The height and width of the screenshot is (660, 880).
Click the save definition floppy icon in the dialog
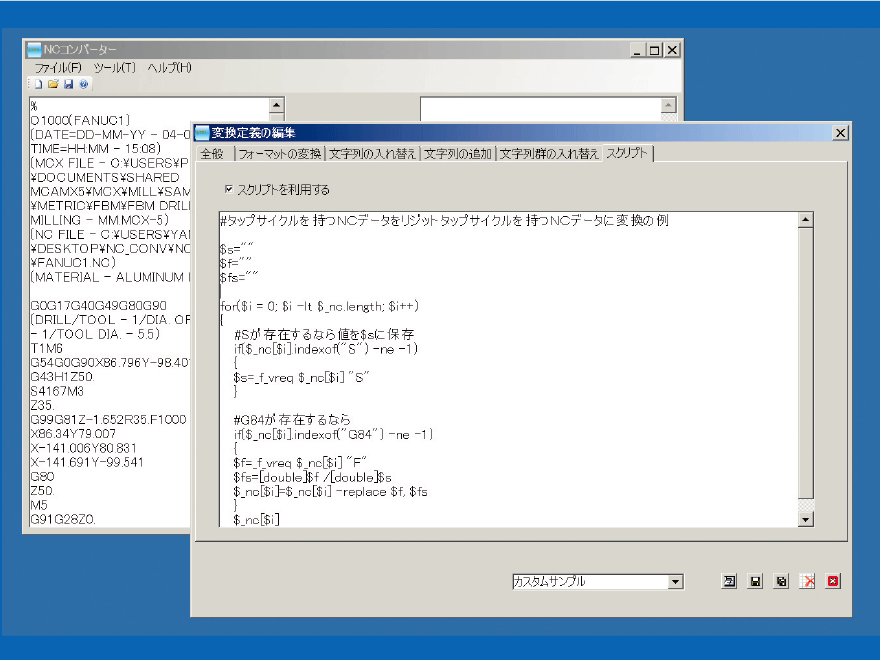pyautogui.click(x=755, y=580)
